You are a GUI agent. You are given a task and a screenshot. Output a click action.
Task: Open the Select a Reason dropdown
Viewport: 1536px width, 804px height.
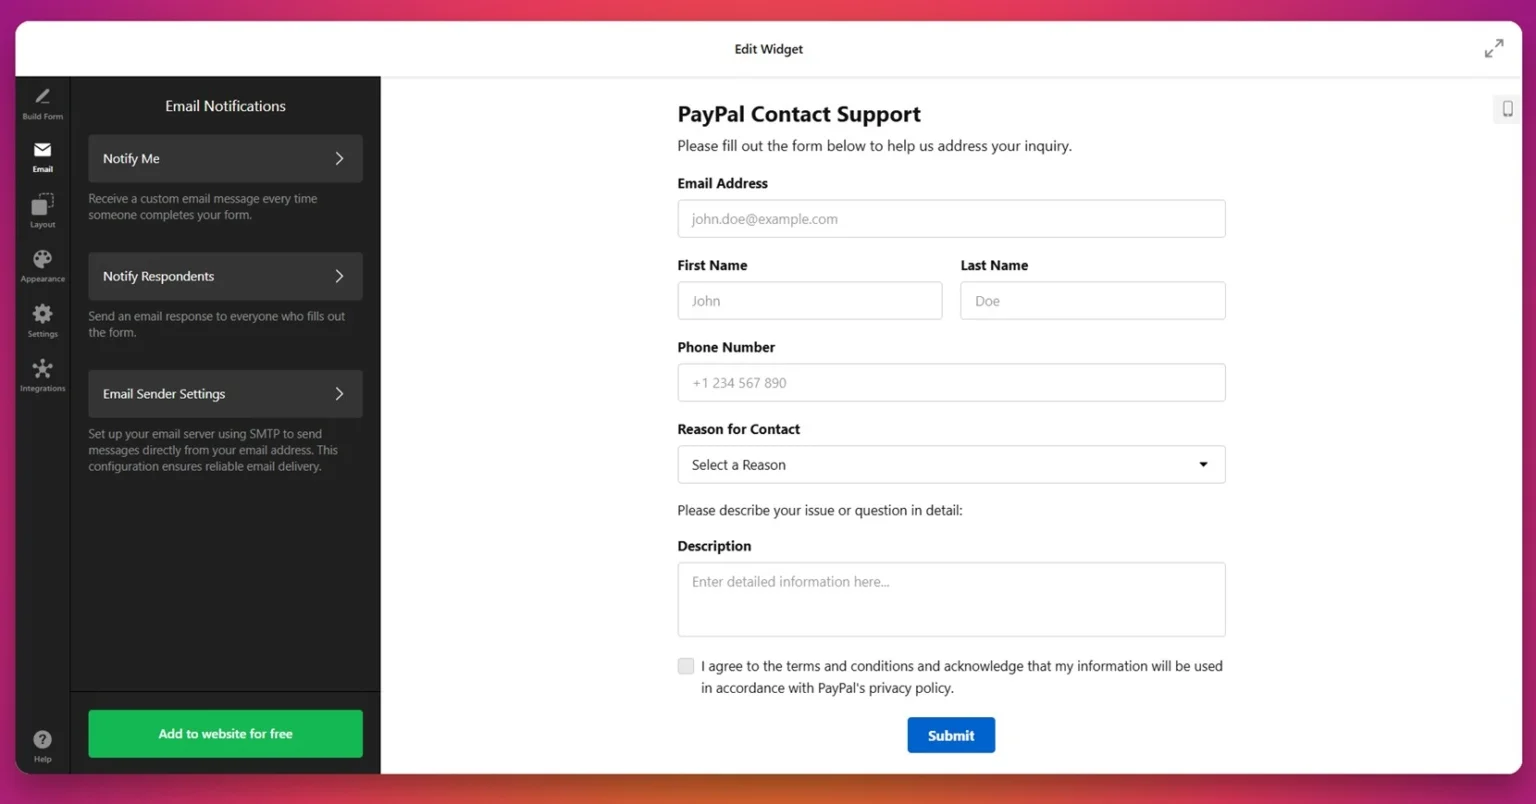point(951,464)
